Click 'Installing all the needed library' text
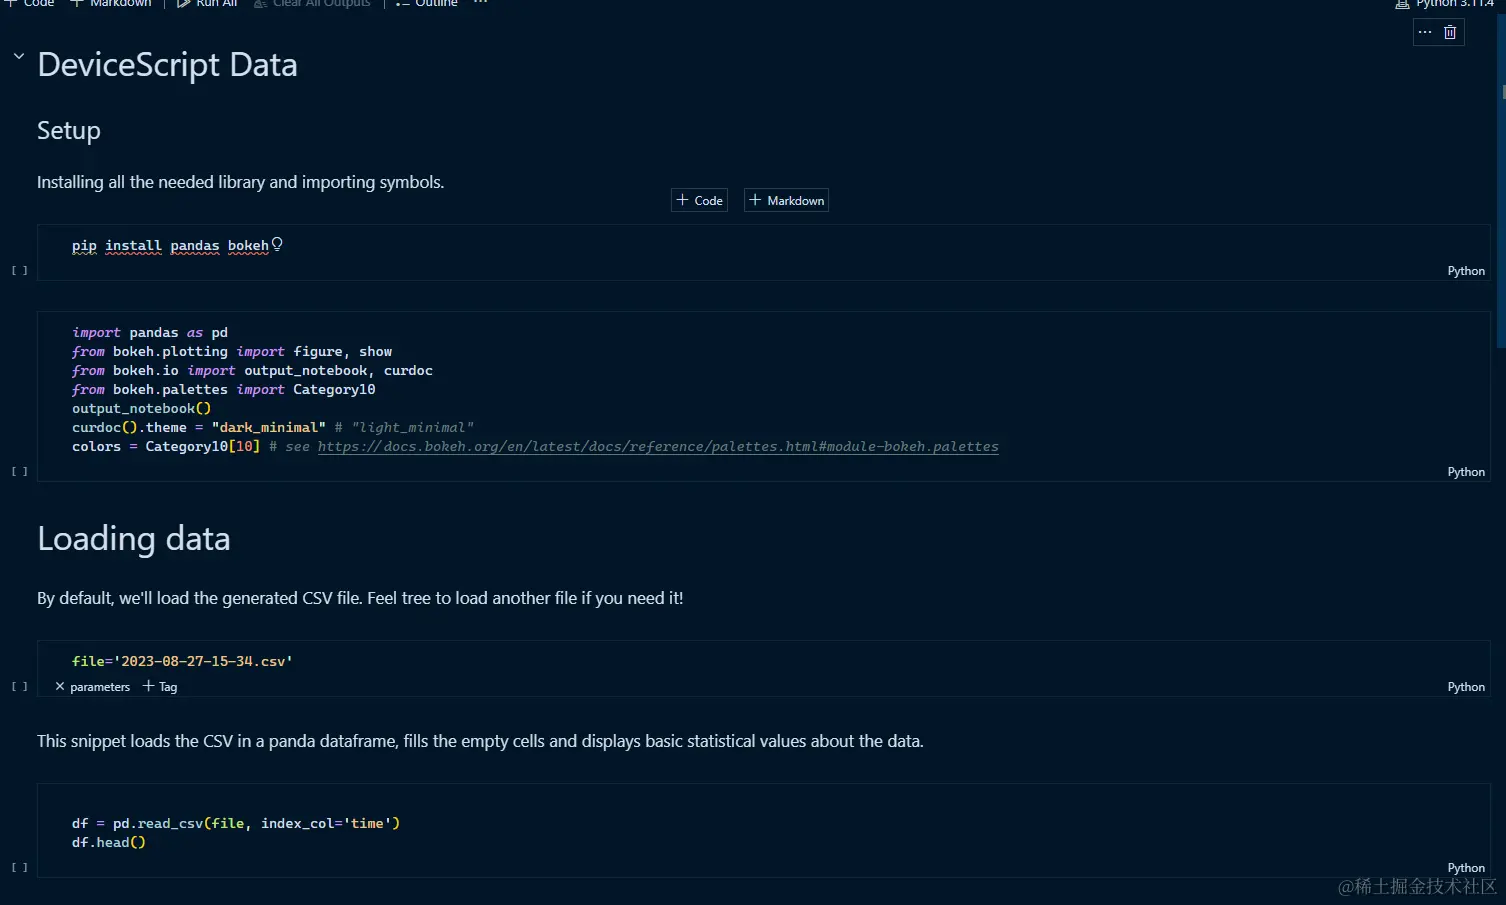The image size is (1506, 905). (240, 182)
